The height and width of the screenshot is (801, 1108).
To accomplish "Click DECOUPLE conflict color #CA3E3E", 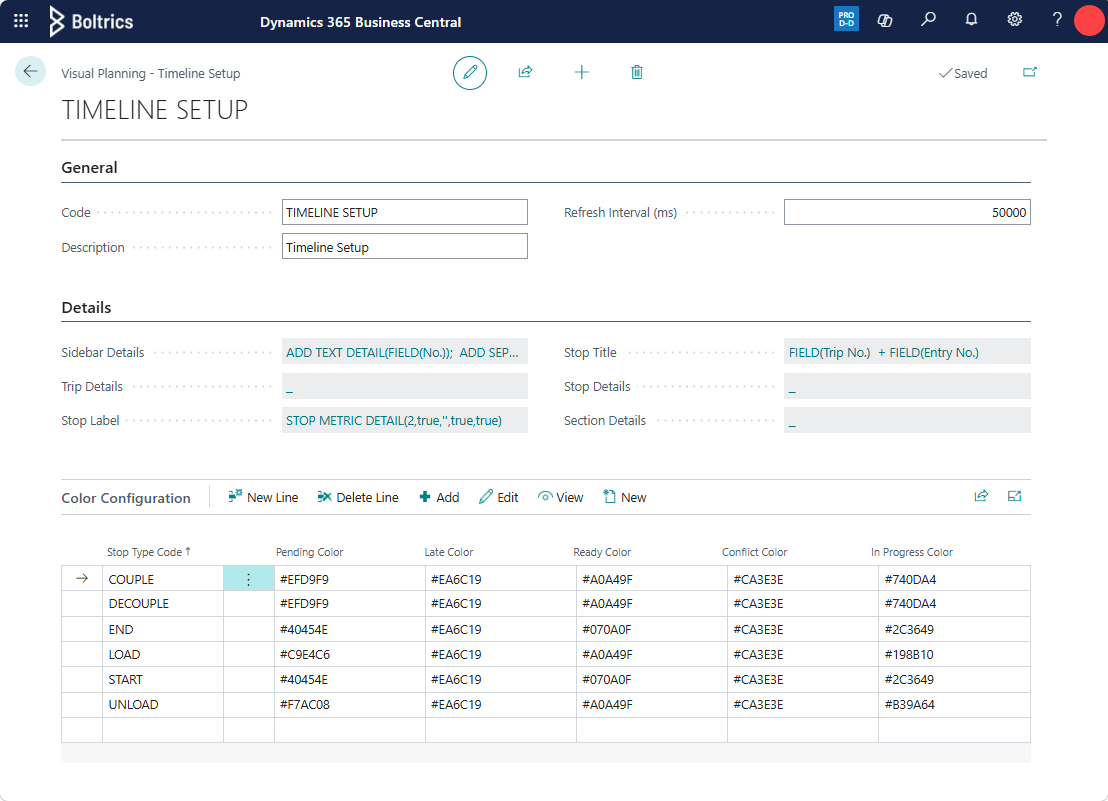I will pyautogui.click(x=803, y=604).
